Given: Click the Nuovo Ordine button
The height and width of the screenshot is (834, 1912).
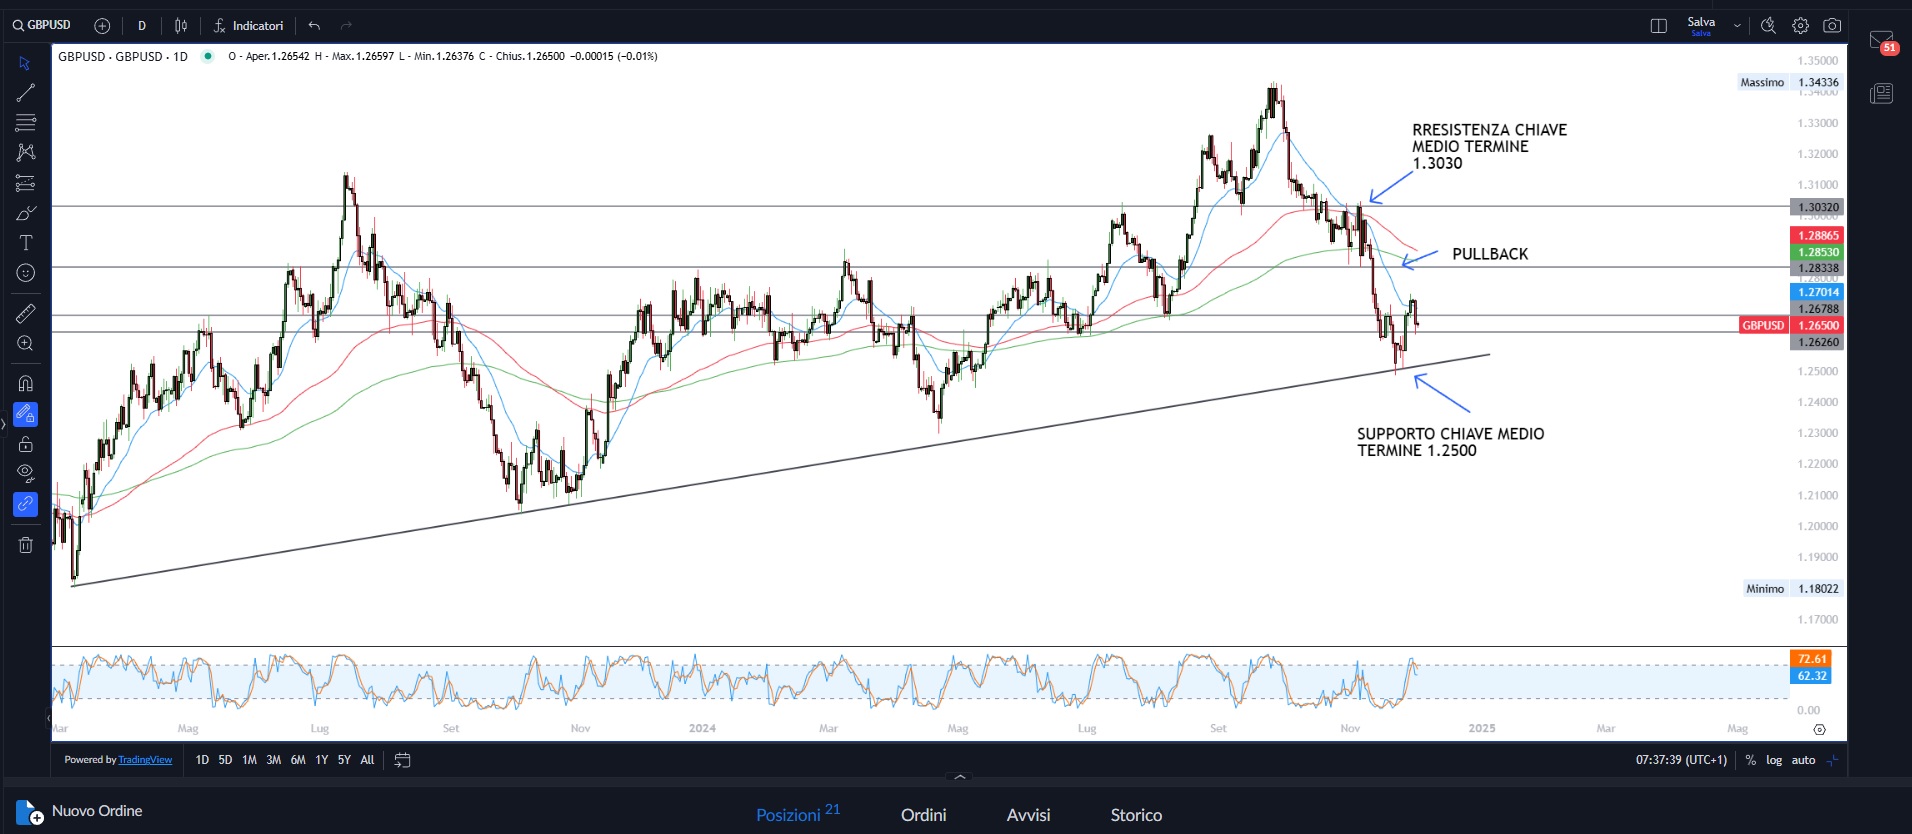Looking at the screenshot, I should click(80, 811).
